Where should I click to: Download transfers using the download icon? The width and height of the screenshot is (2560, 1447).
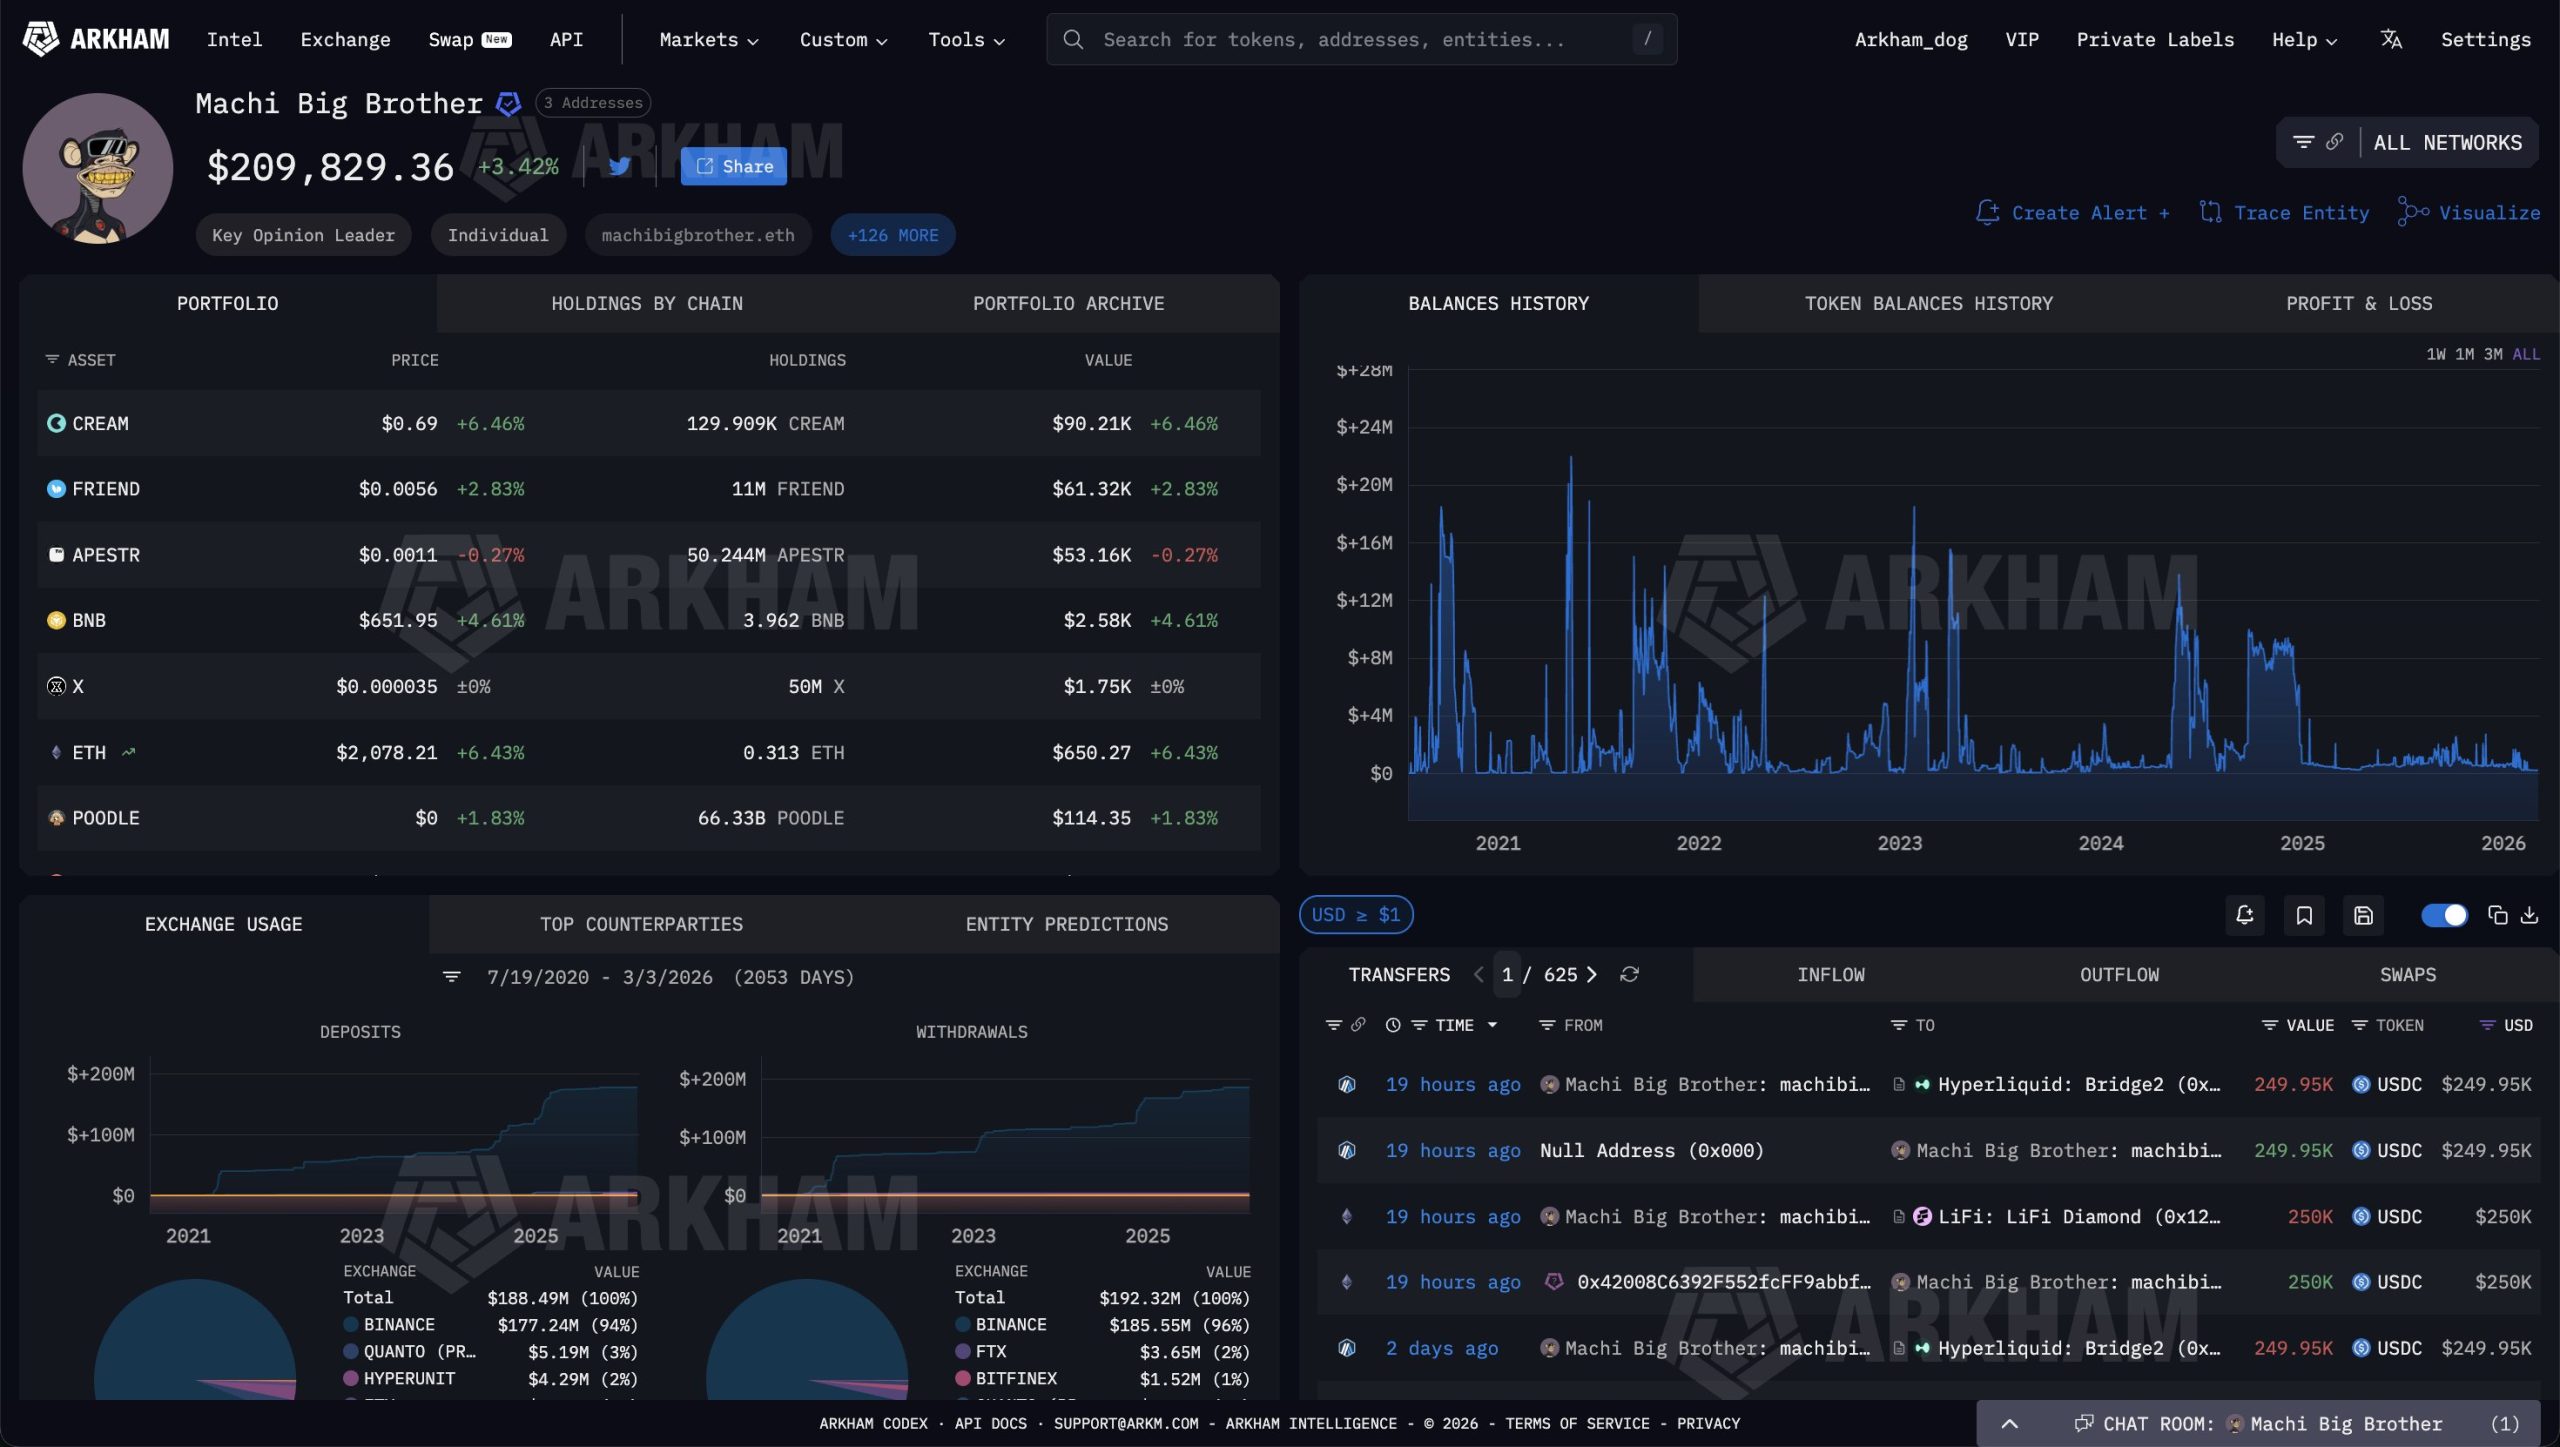[2530, 915]
